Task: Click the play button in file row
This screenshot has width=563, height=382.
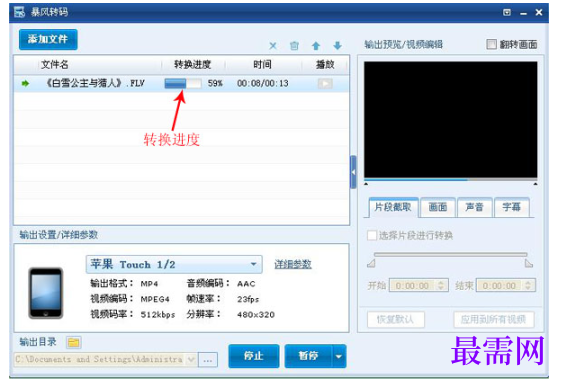Action: click(325, 84)
